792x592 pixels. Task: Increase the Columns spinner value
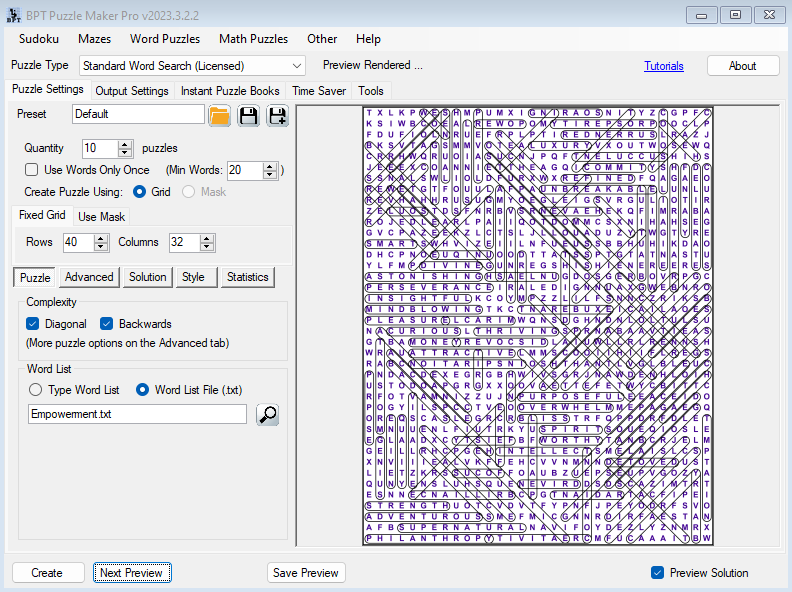[205, 239]
